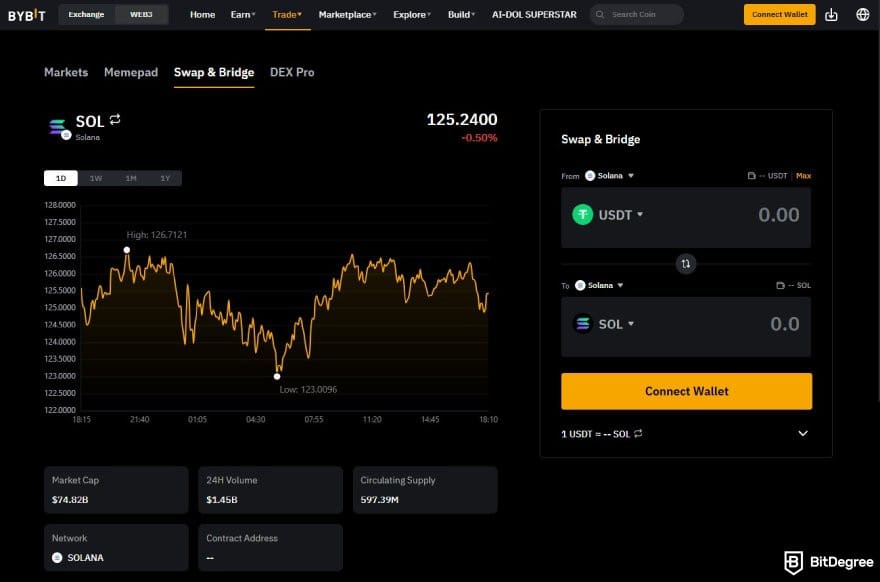The image size is (880, 582).
Task: Click the wallet icon next to SOL balance
Action: click(x=780, y=285)
